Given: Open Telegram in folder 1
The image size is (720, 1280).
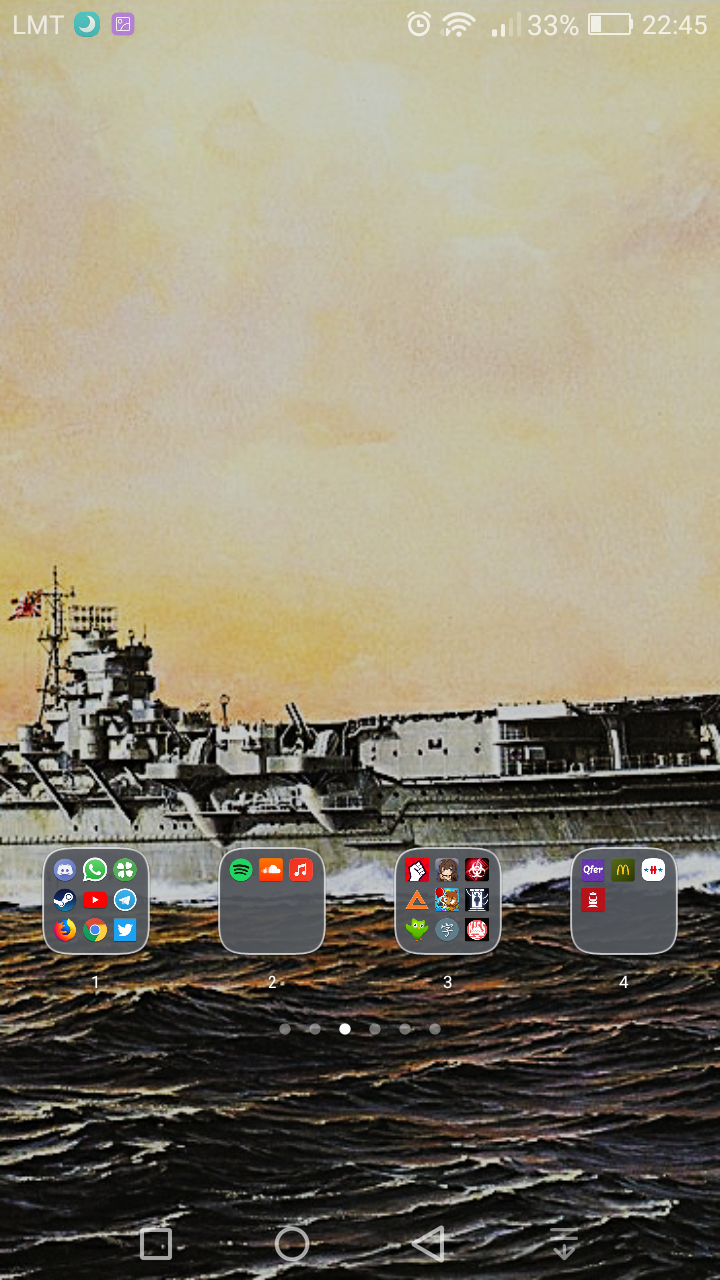Looking at the screenshot, I should 125,900.
